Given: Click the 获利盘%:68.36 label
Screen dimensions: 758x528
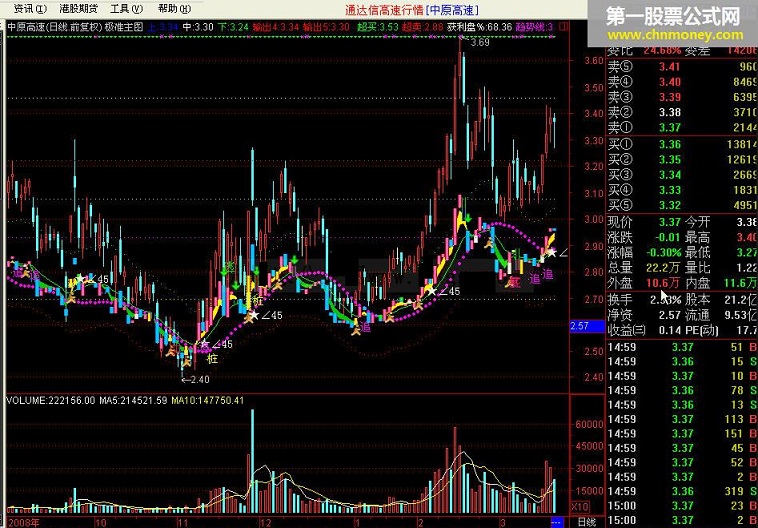Looking at the screenshot, I should pyautogui.click(x=480, y=27).
